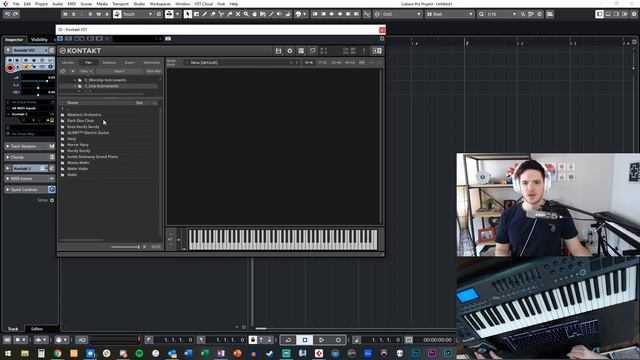Open Cubase setup window layout gear

[634, 14]
